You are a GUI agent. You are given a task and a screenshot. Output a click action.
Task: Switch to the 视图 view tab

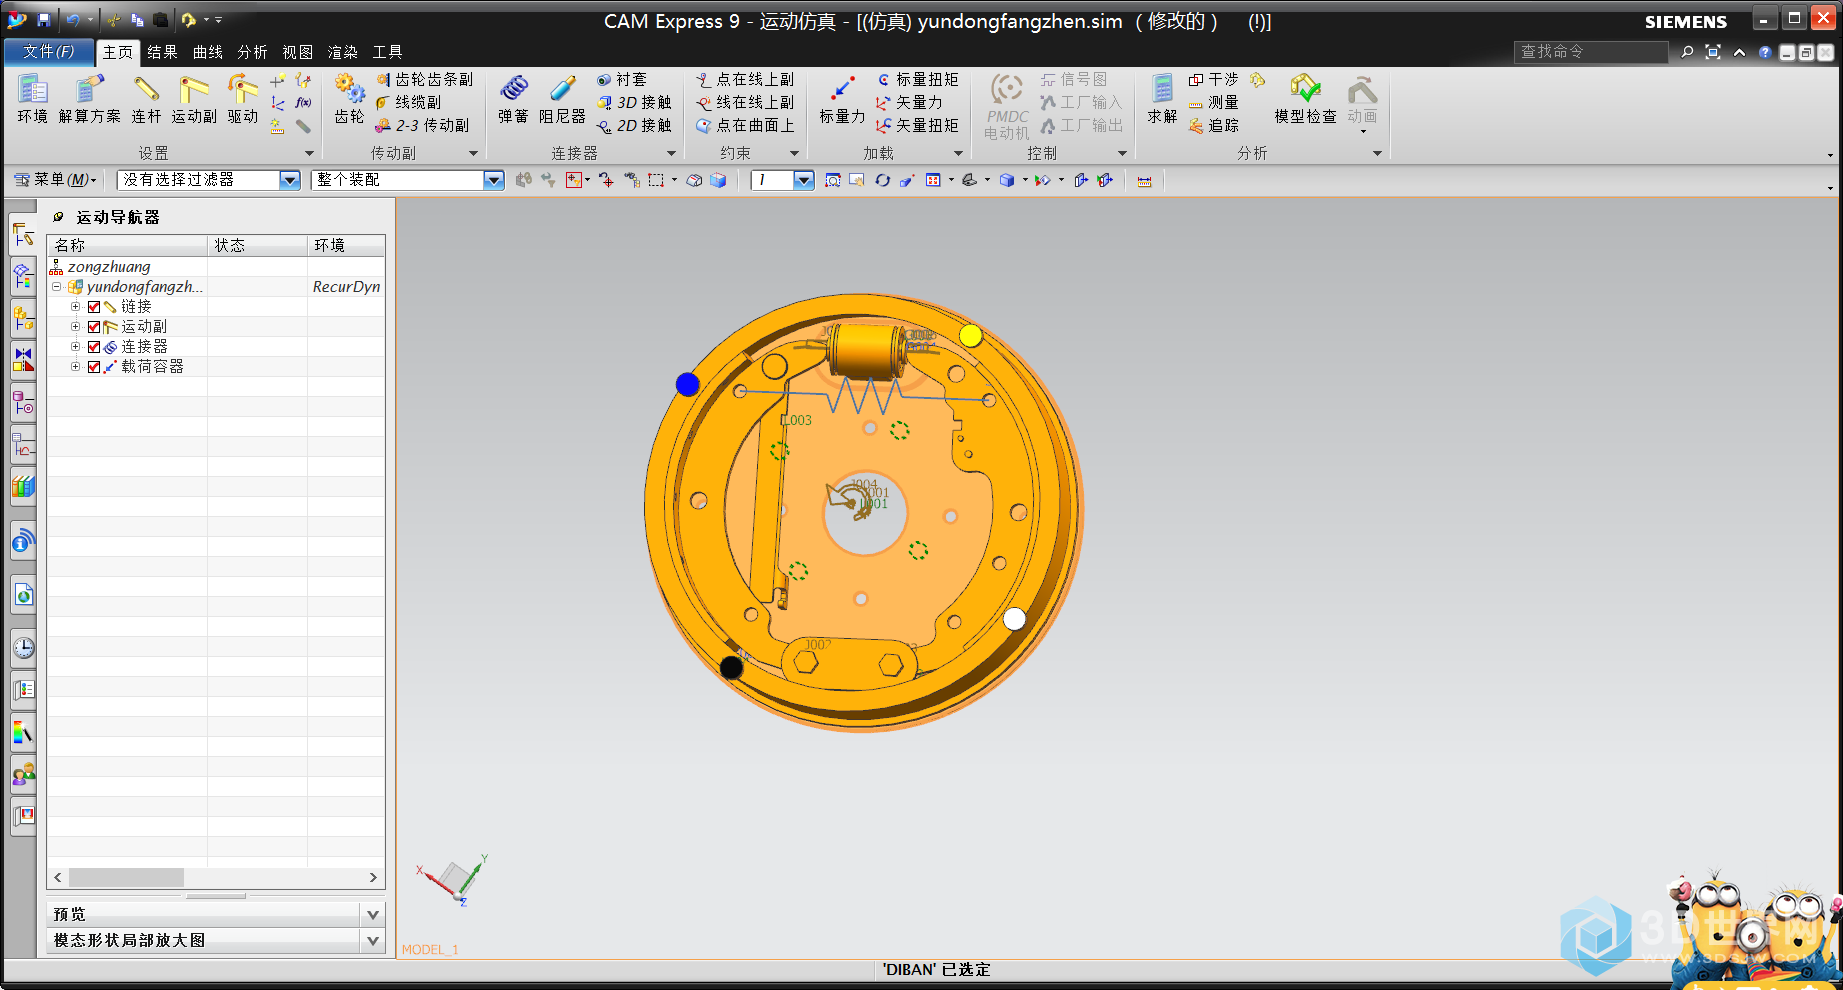(297, 52)
